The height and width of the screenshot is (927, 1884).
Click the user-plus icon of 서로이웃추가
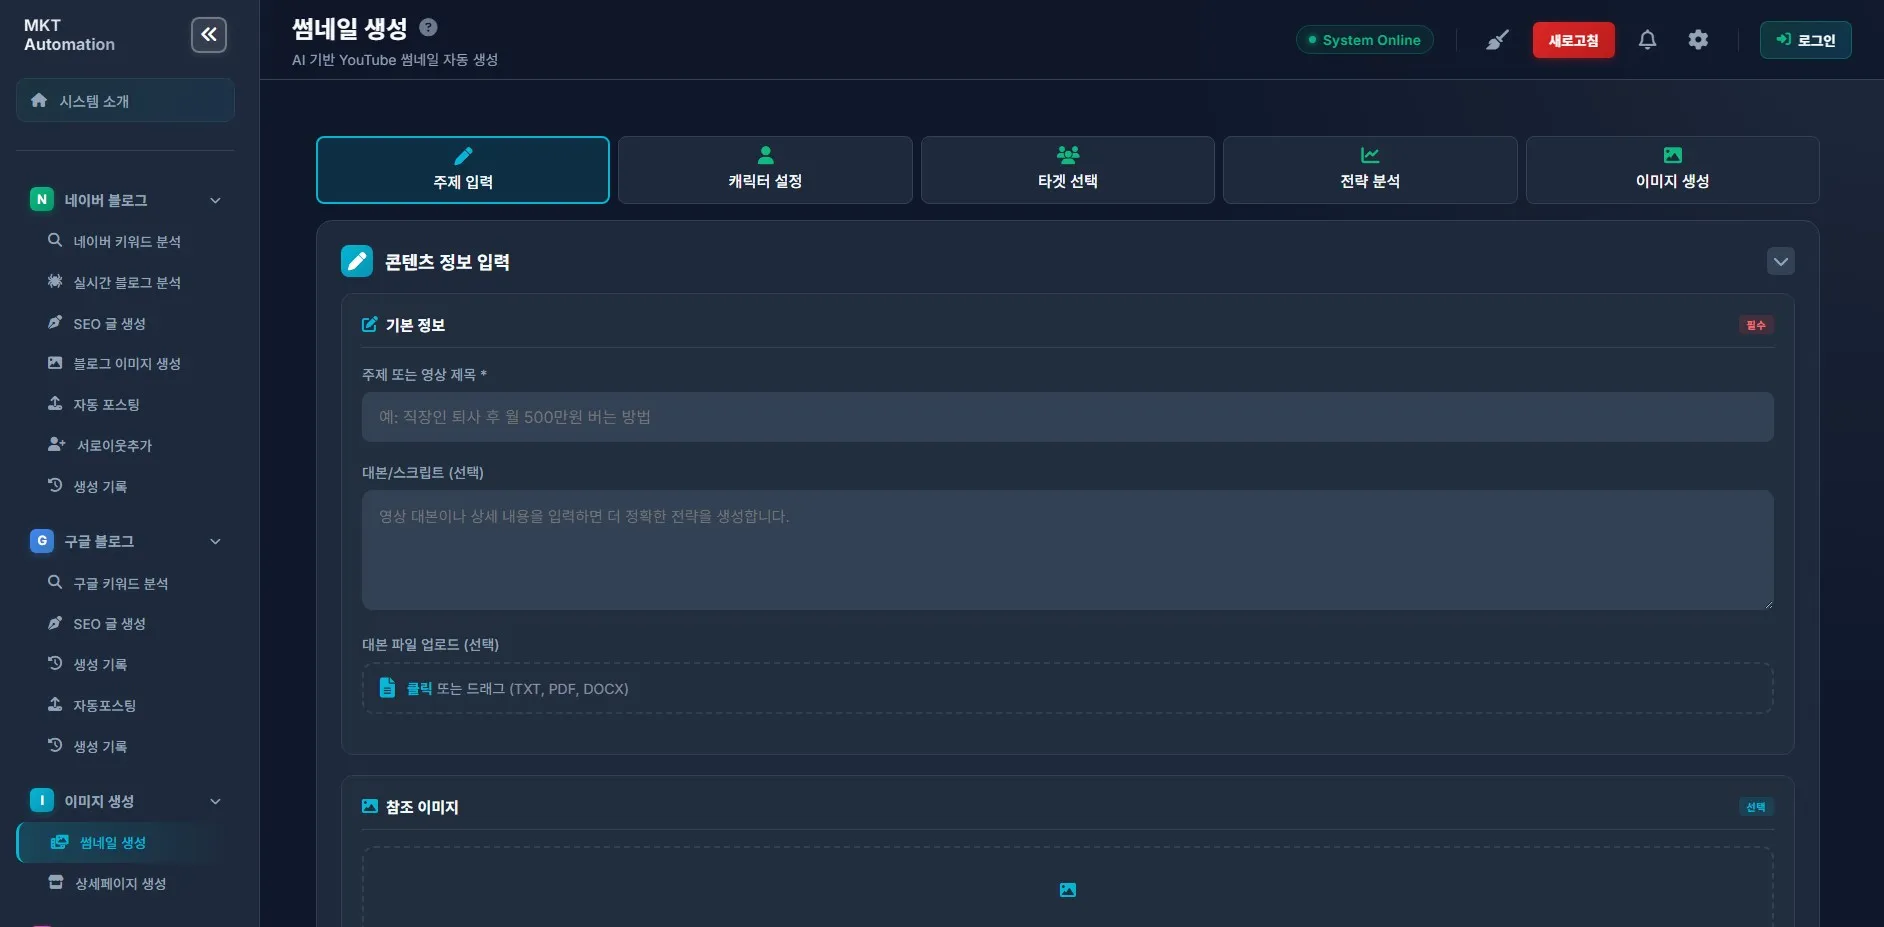[57, 444]
